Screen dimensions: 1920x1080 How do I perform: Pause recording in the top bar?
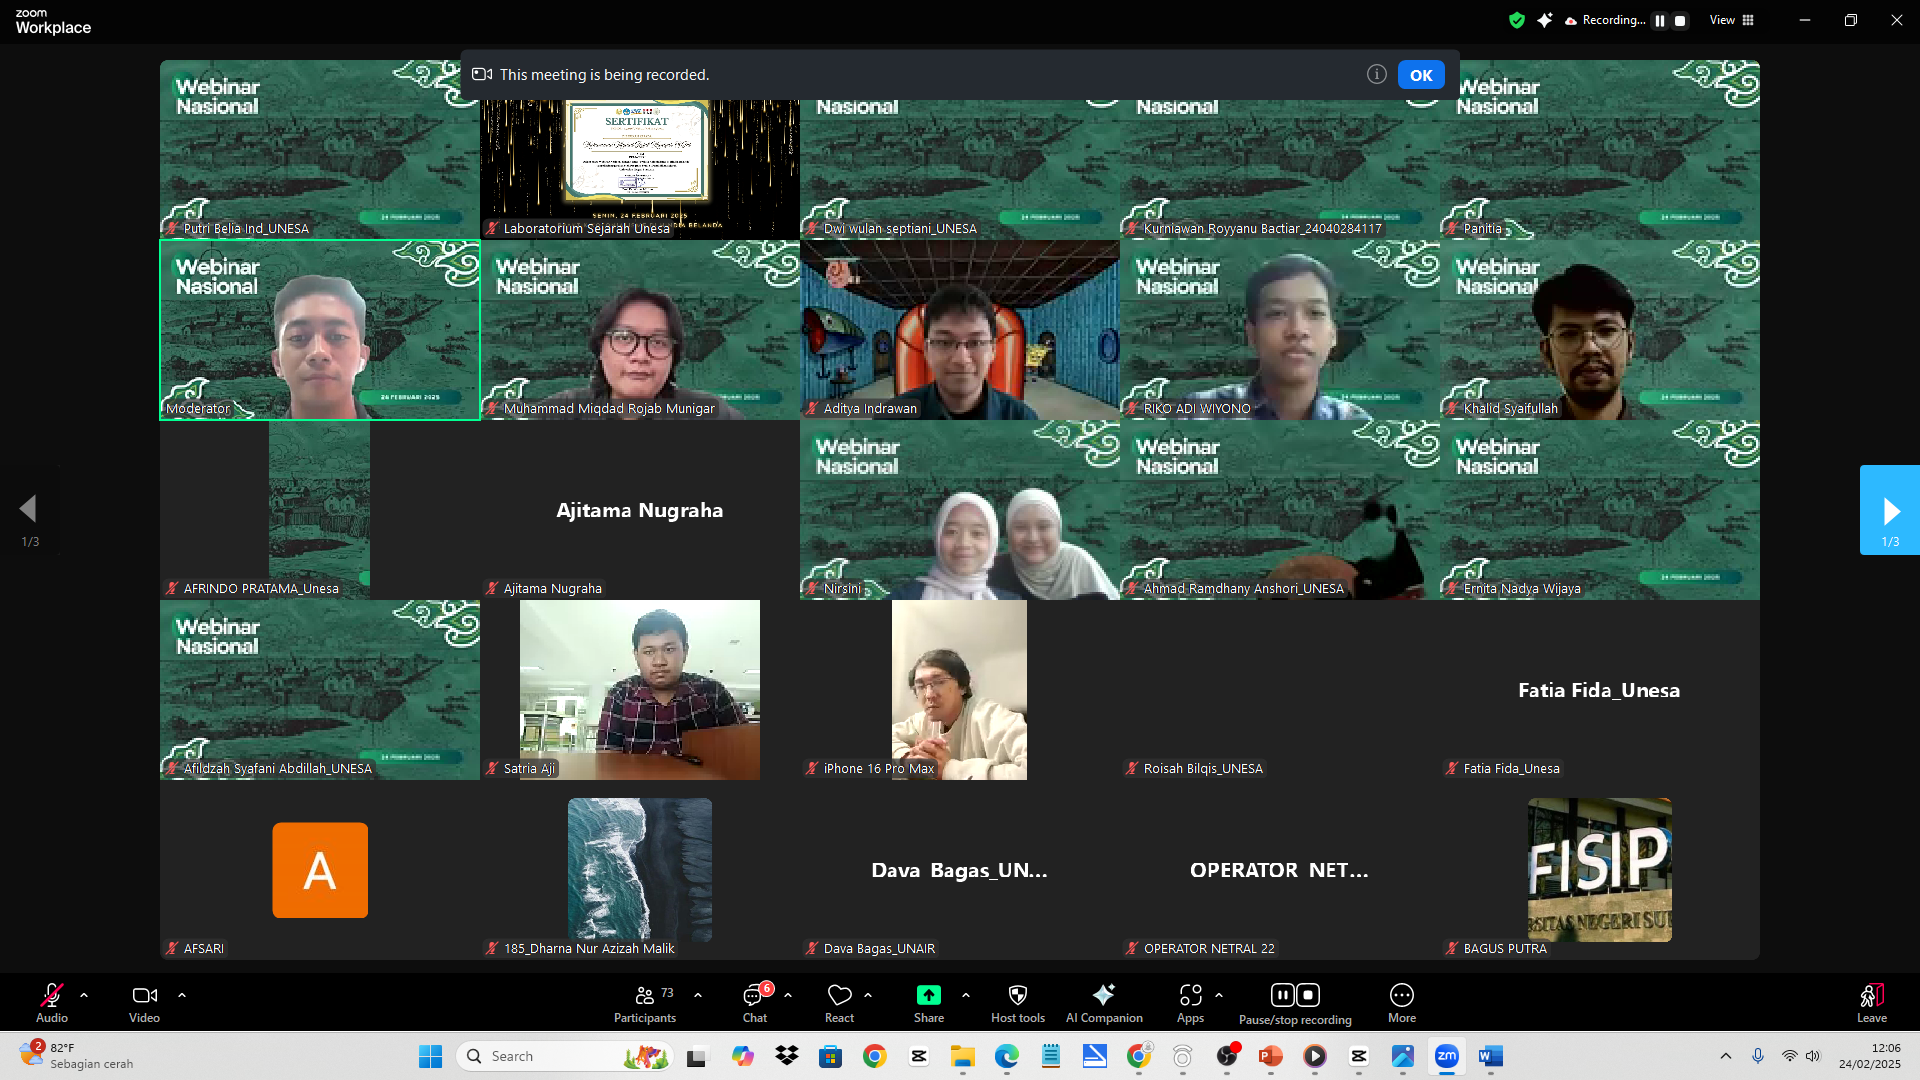[1660, 21]
